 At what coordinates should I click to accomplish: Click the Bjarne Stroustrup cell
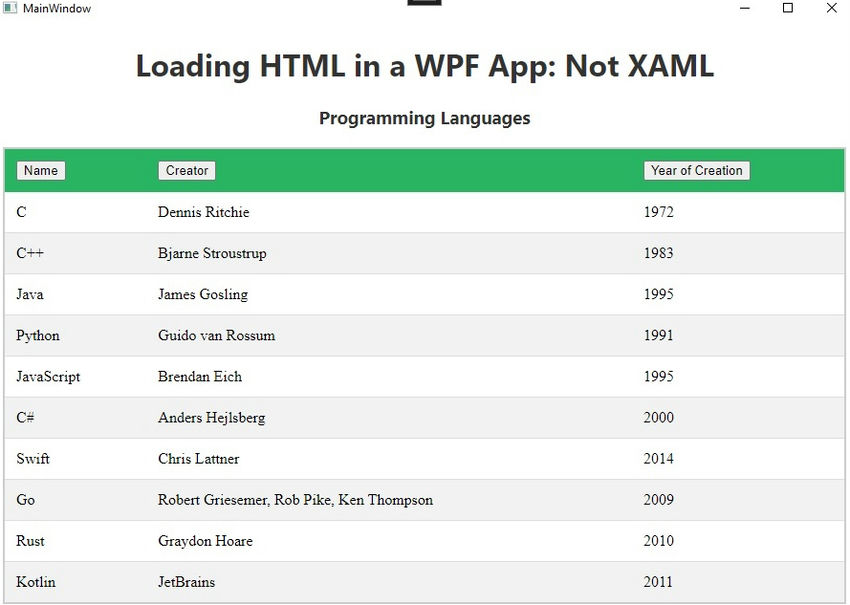pos(211,253)
